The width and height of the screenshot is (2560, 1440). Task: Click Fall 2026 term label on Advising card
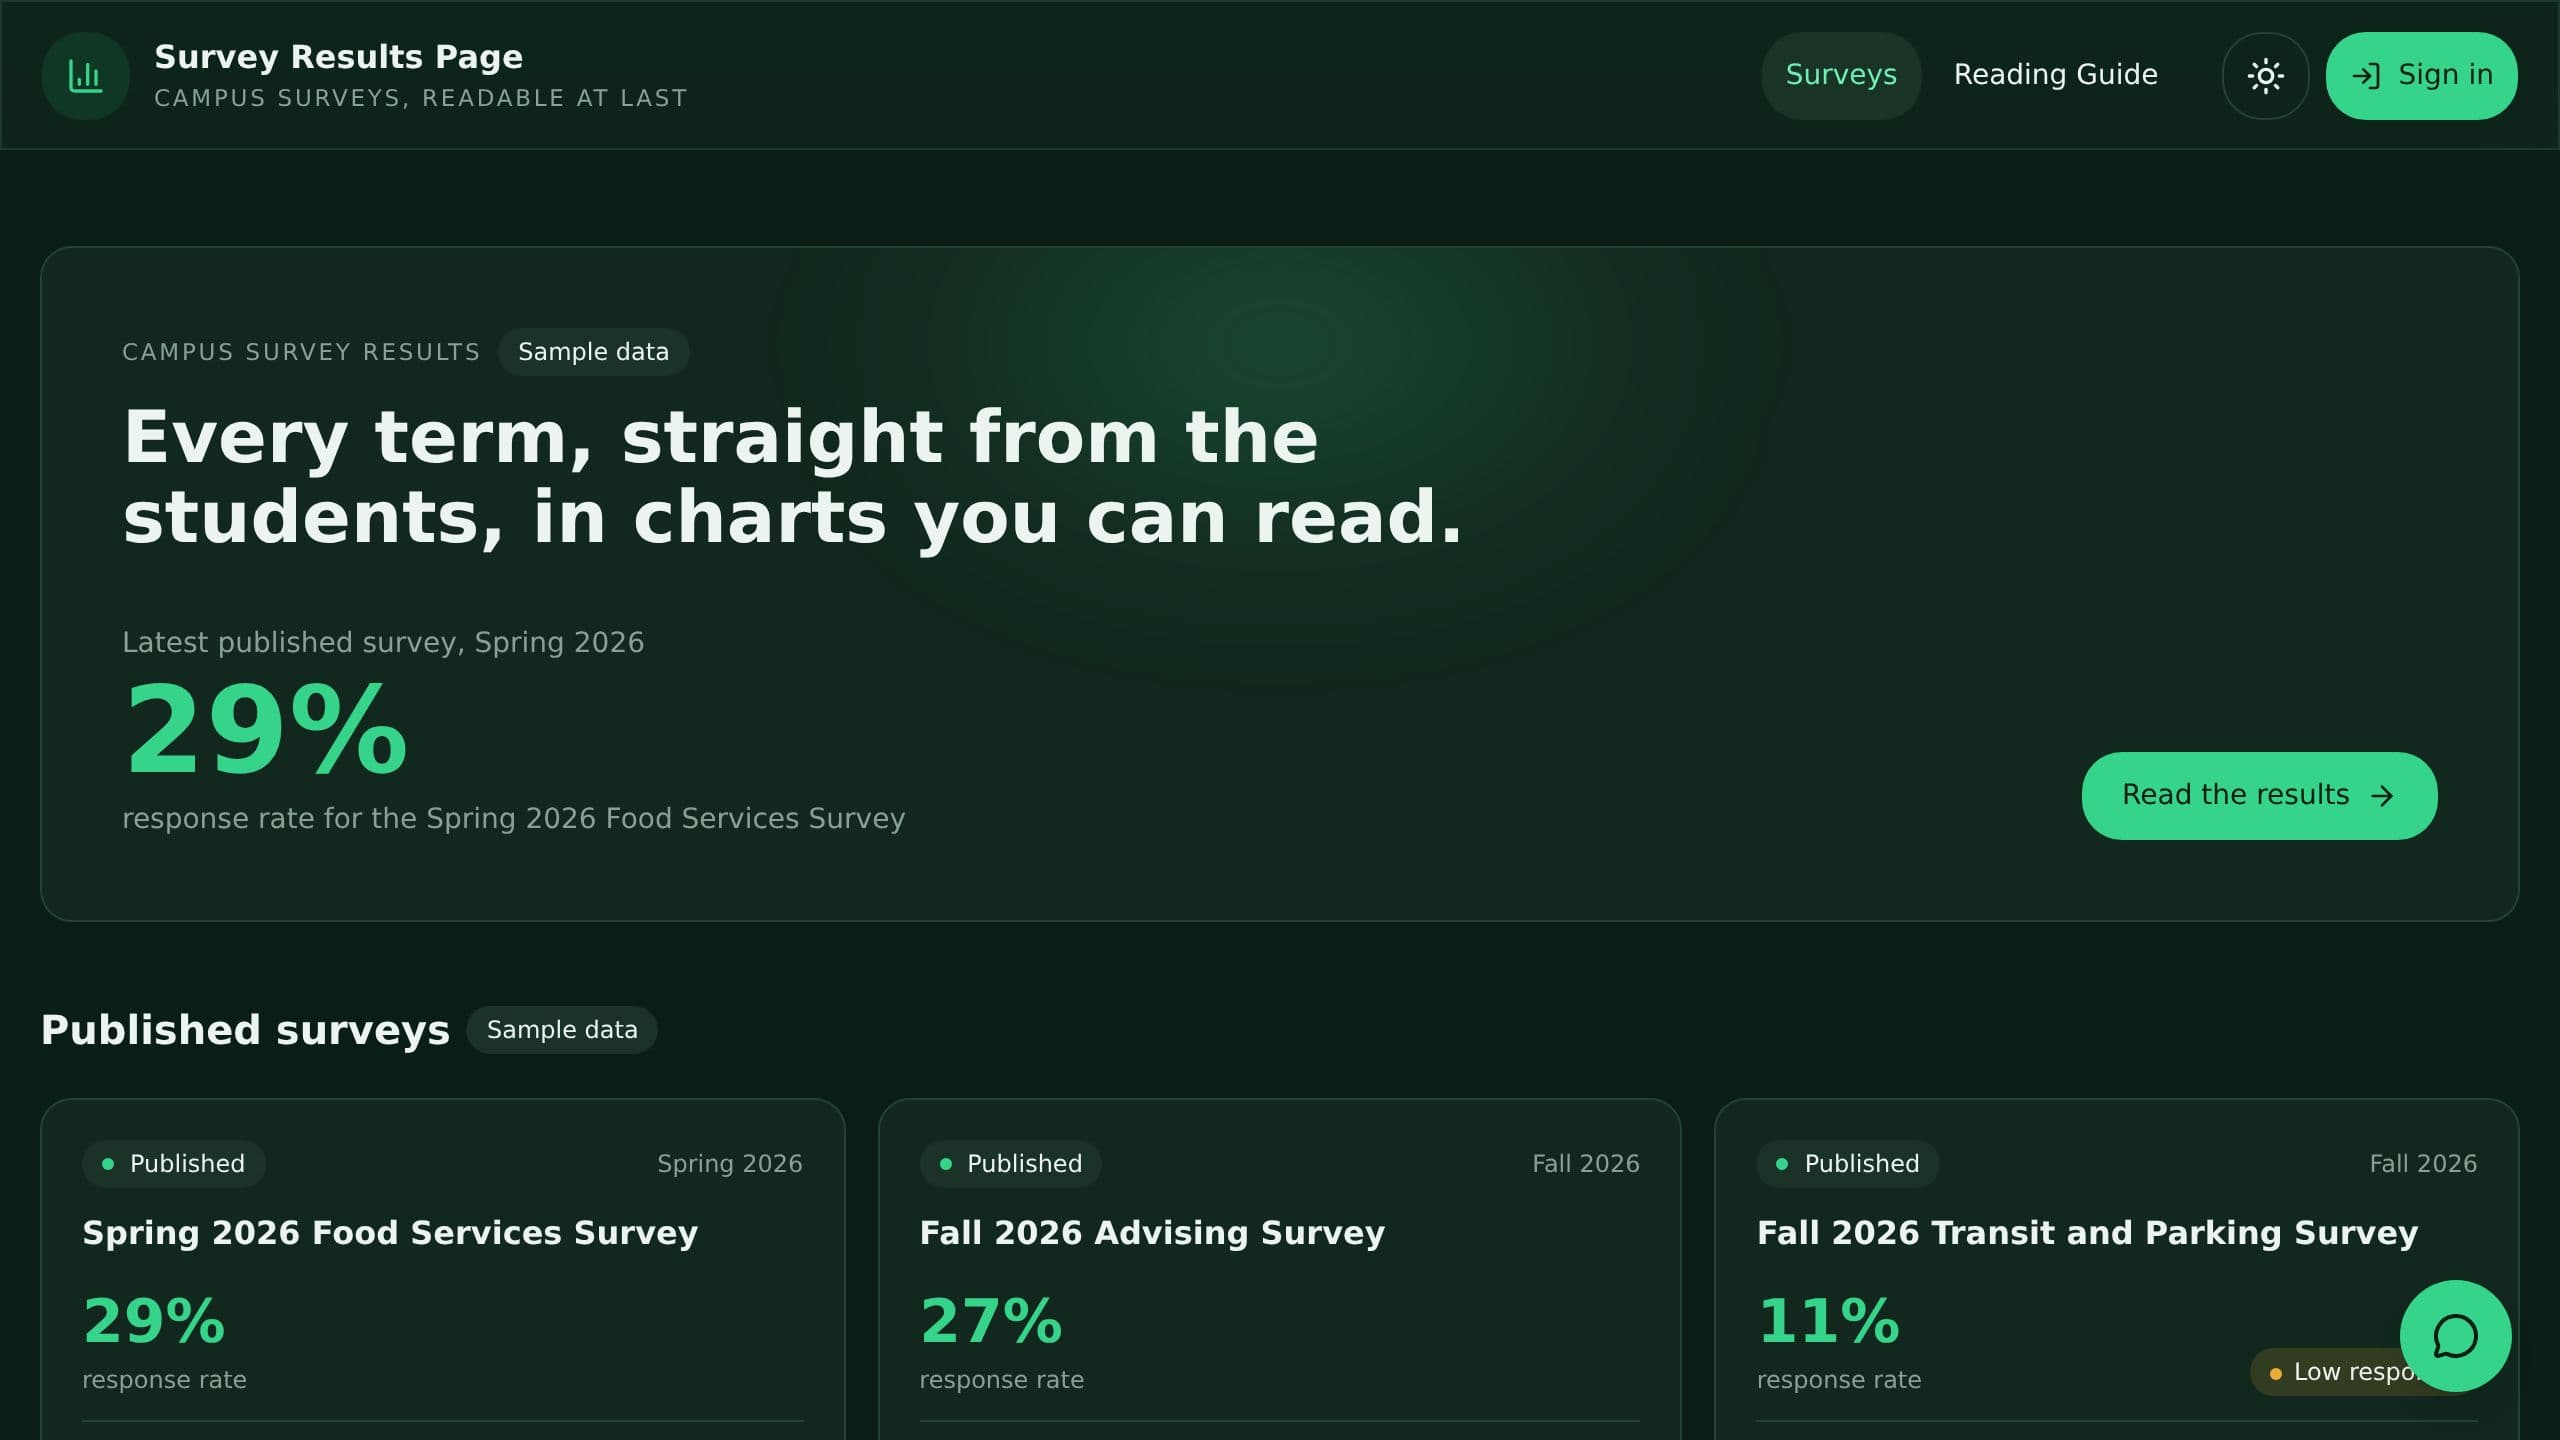1586,1164
